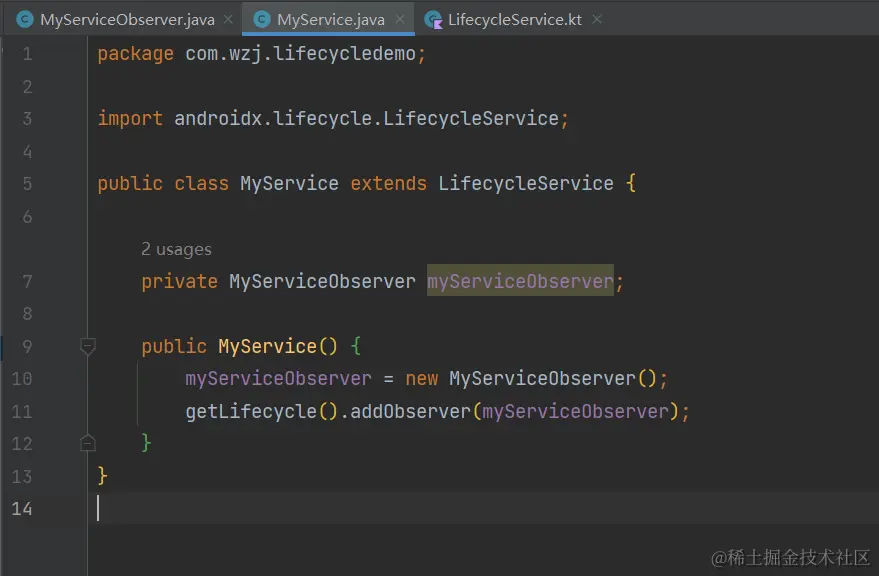The width and height of the screenshot is (879, 576).
Task: Click the 'extends' keyword on line 5
Action: [388, 183]
